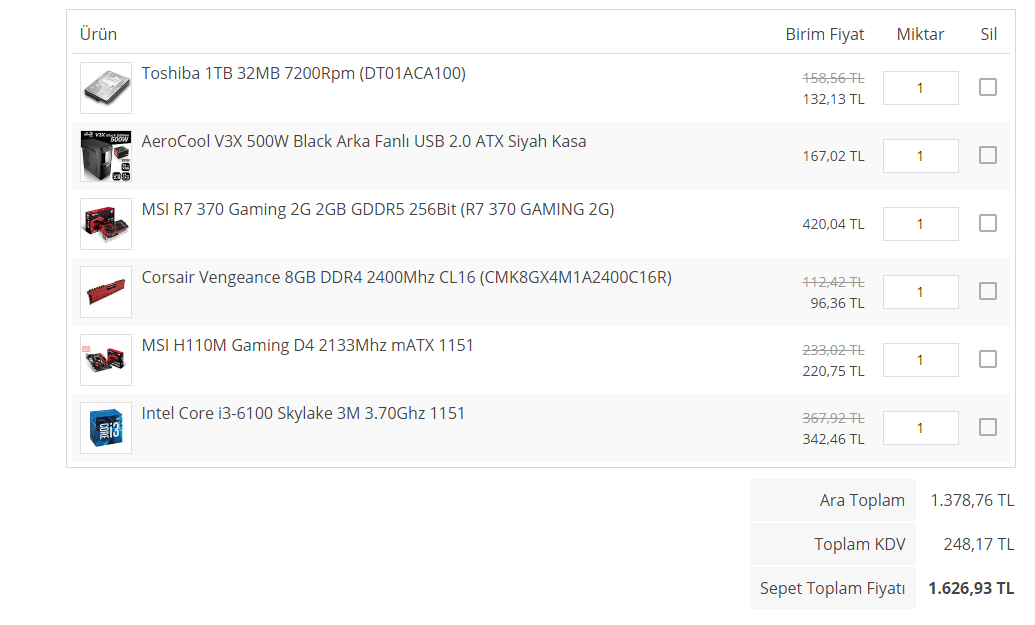Click the struck-through 233,02 TL price
Screen dimensions: 1035x625
pos(833,350)
